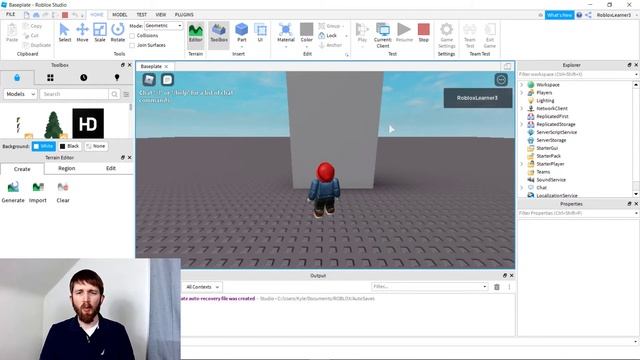640x360 pixels.
Task: Close the Baseplate document tab
Action: pos(166,67)
